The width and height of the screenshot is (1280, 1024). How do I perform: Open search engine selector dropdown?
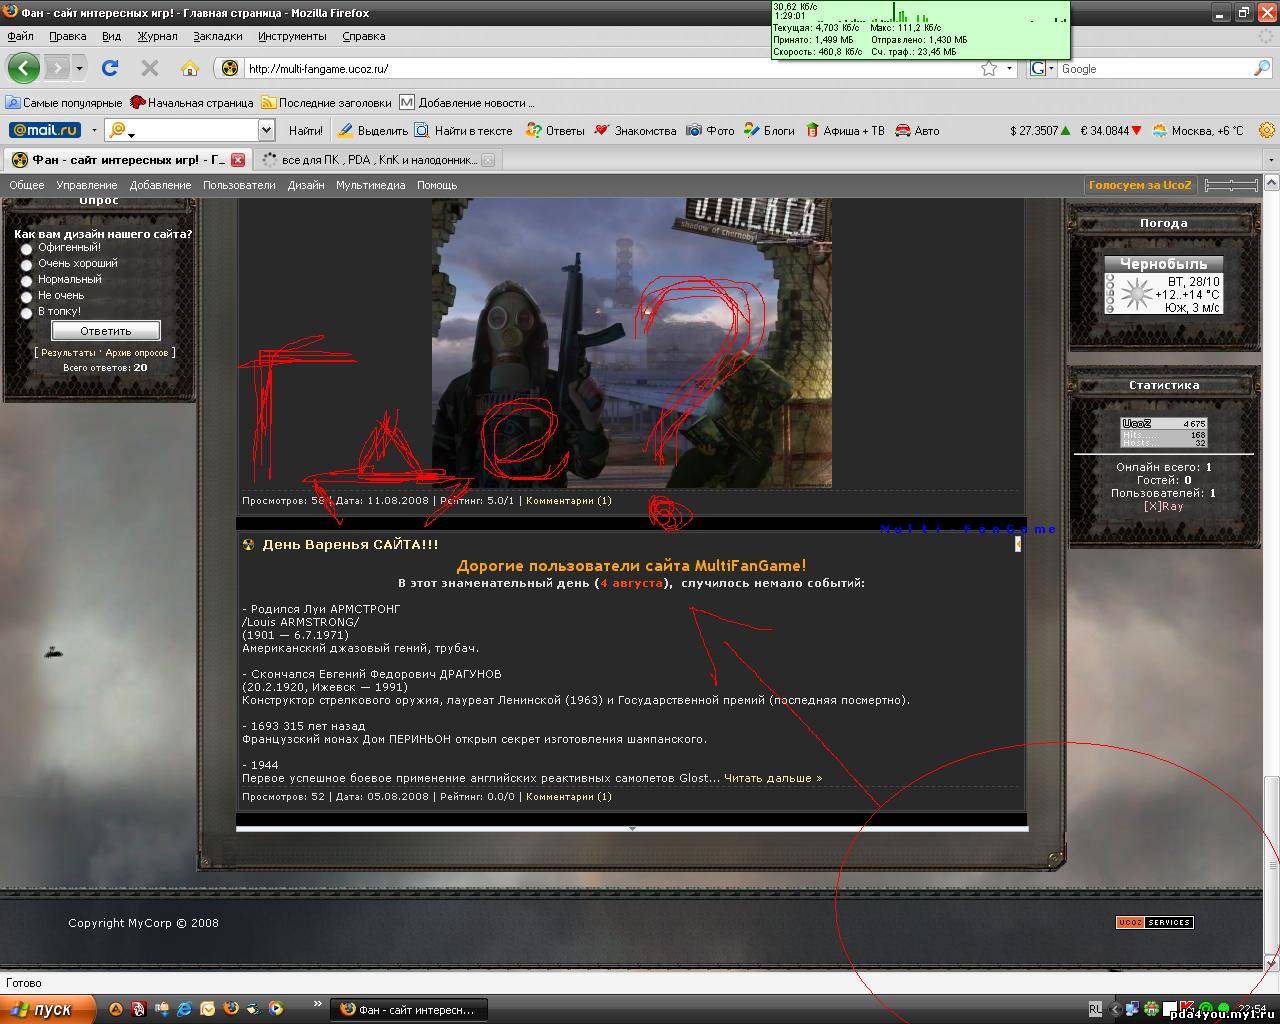[1051, 69]
